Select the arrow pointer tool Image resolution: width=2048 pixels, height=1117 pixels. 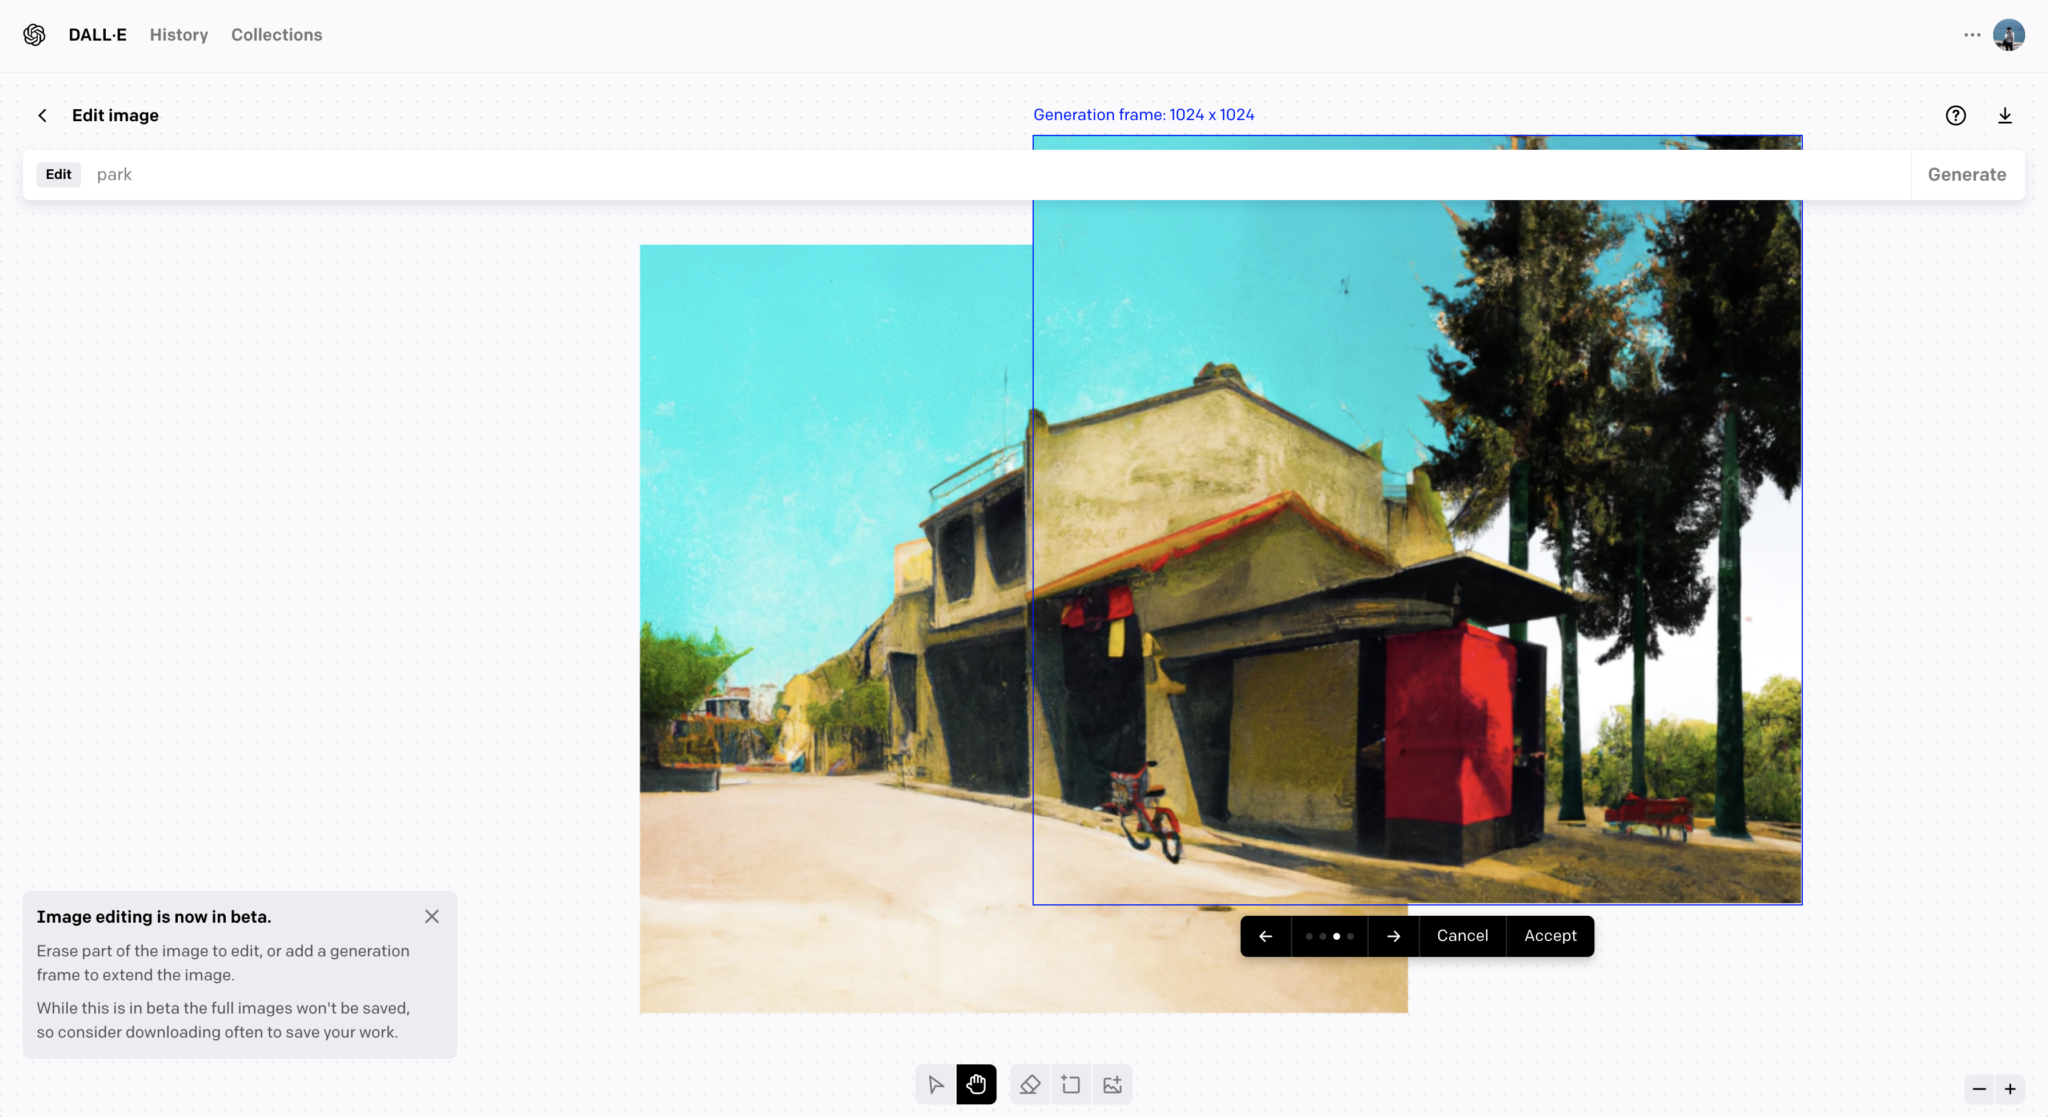935,1085
